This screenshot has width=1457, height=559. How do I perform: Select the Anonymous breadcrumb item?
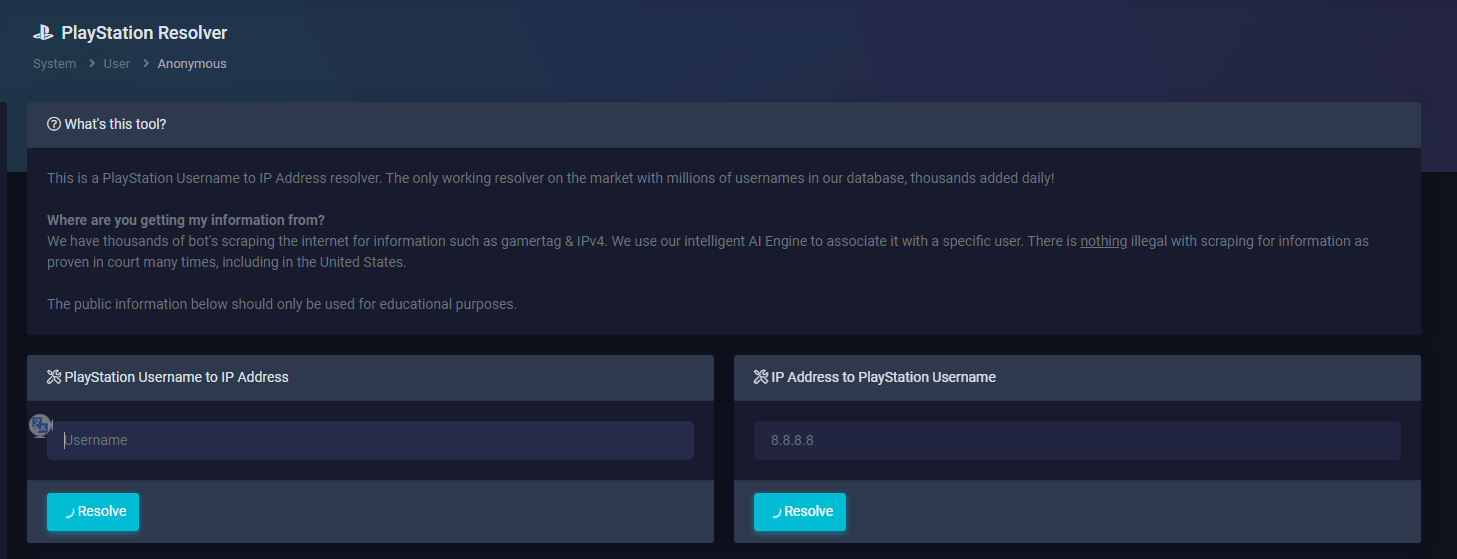(x=192, y=64)
